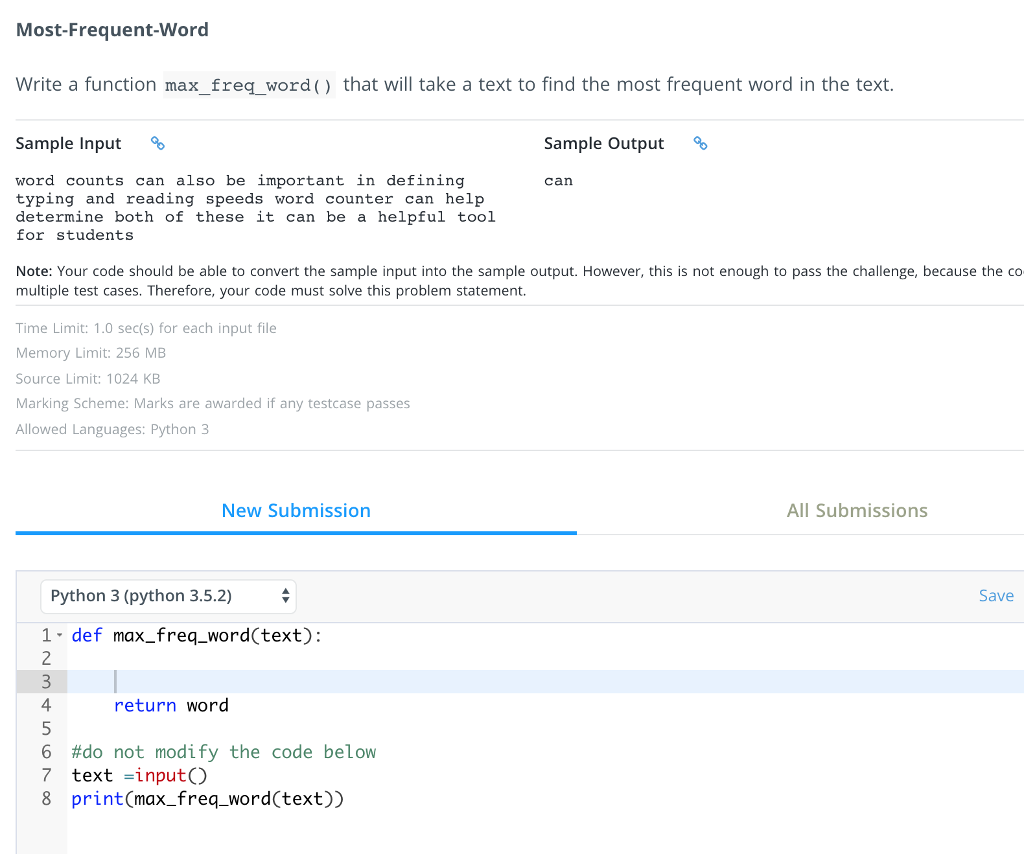Click the sample output value 'can'
1024x854 pixels.
coord(558,181)
